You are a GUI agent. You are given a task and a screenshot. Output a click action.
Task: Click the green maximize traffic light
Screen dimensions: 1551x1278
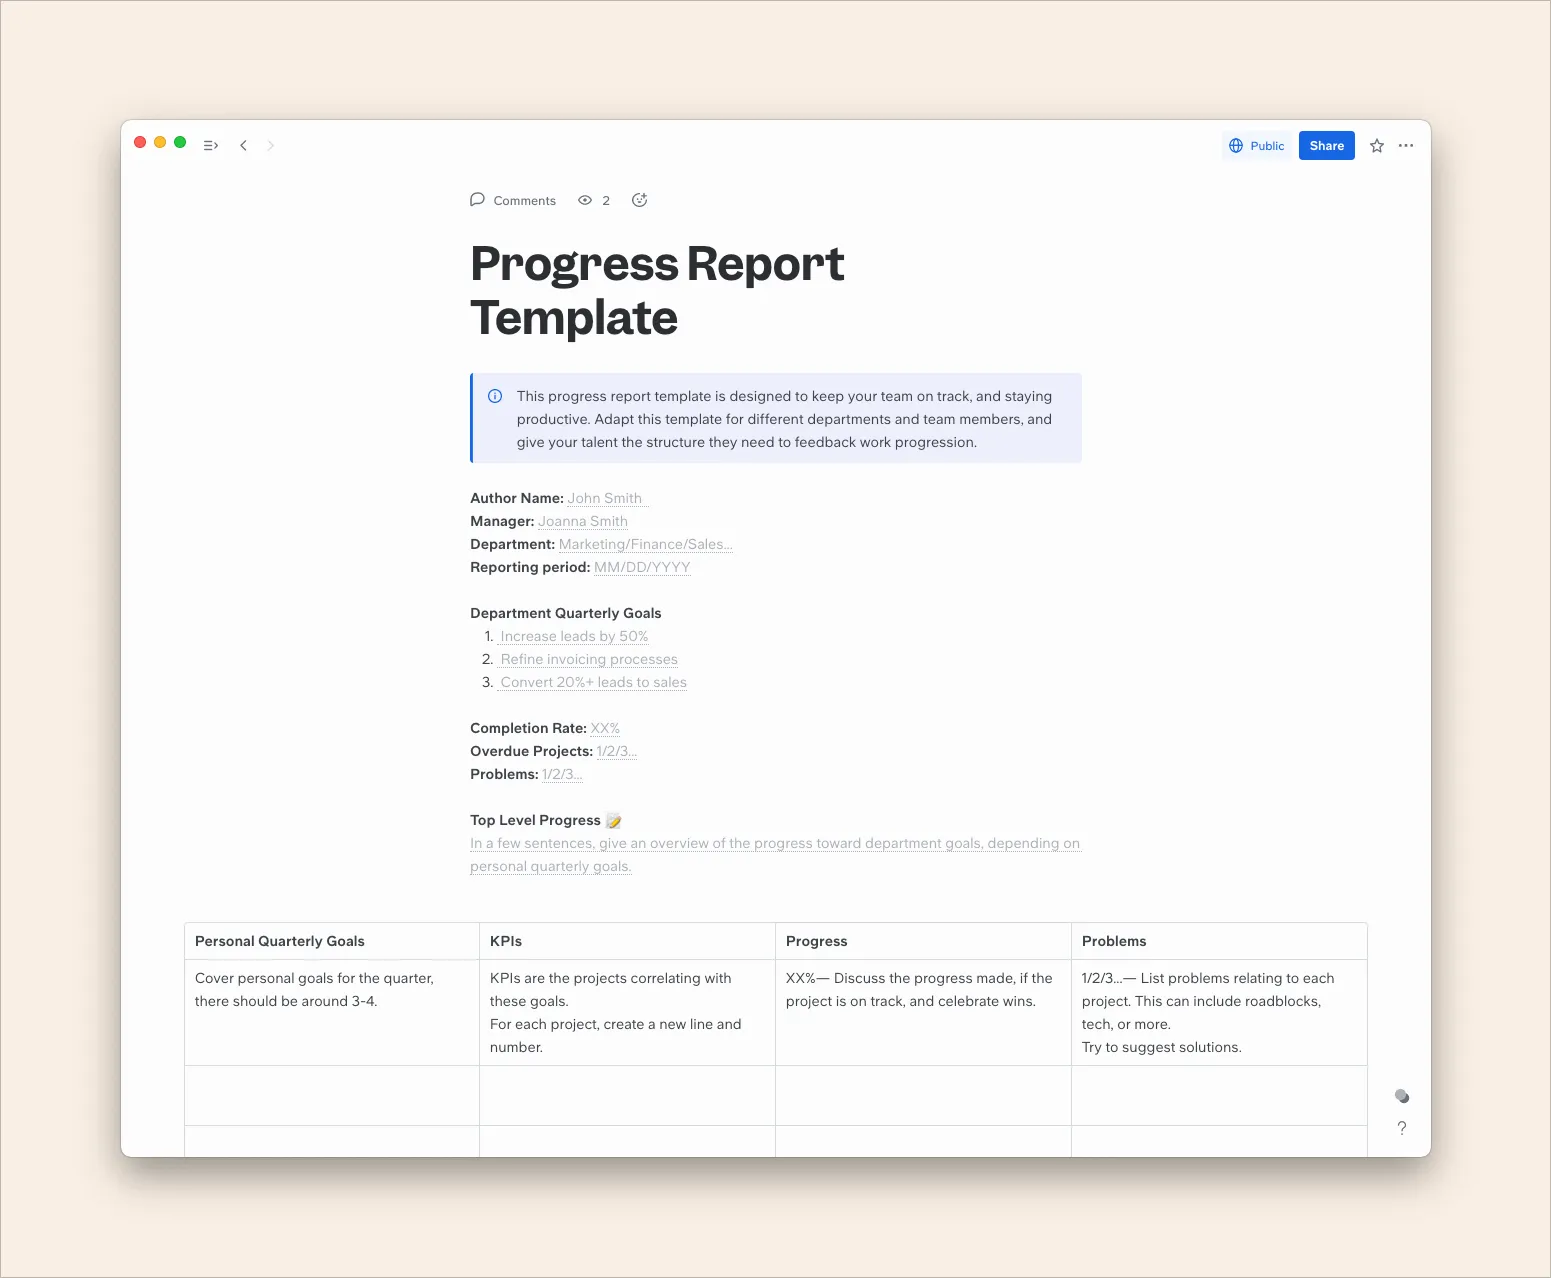[x=180, y=142]
